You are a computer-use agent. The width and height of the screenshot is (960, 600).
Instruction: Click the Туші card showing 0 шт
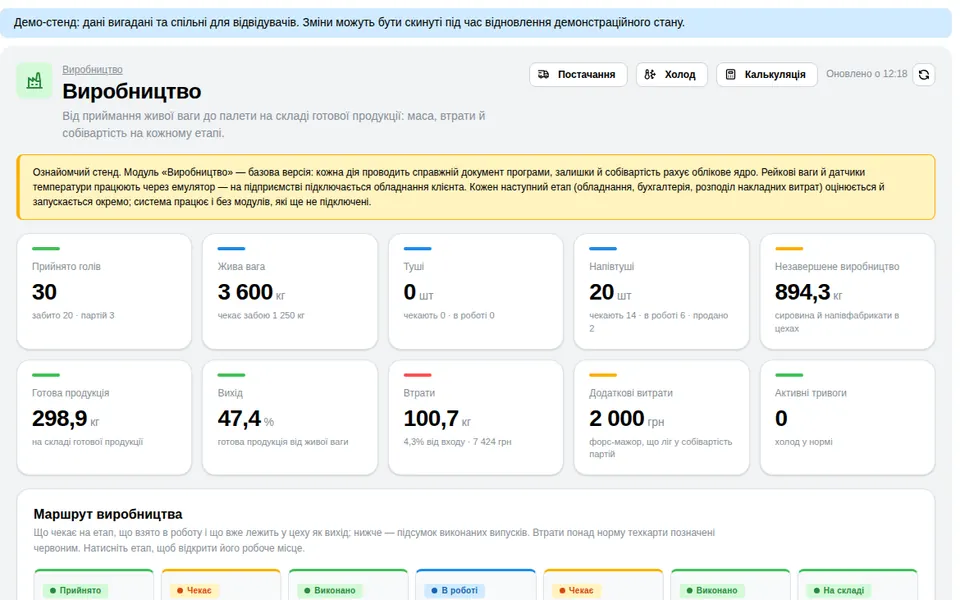(x=476, y=291)
